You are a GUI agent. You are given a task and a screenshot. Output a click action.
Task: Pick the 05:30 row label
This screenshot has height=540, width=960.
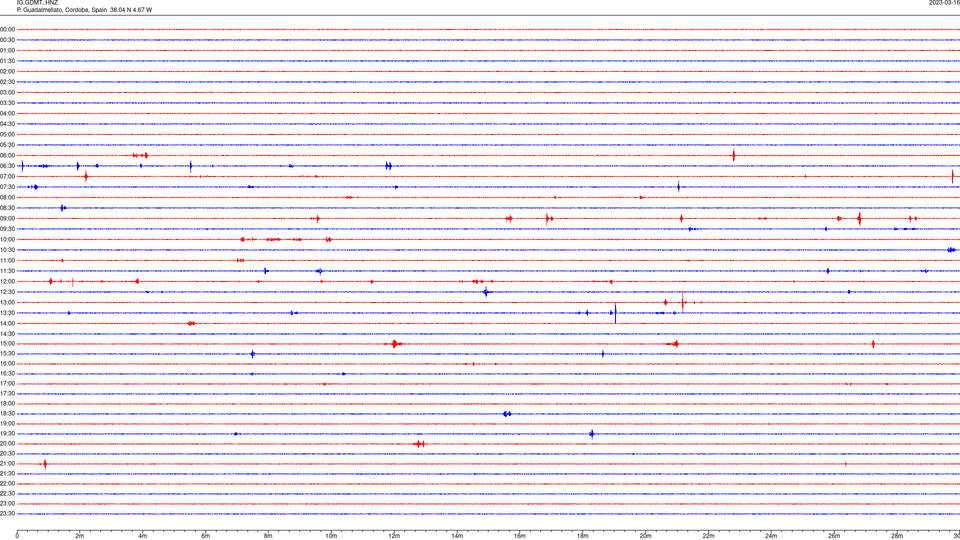[7, 145]
